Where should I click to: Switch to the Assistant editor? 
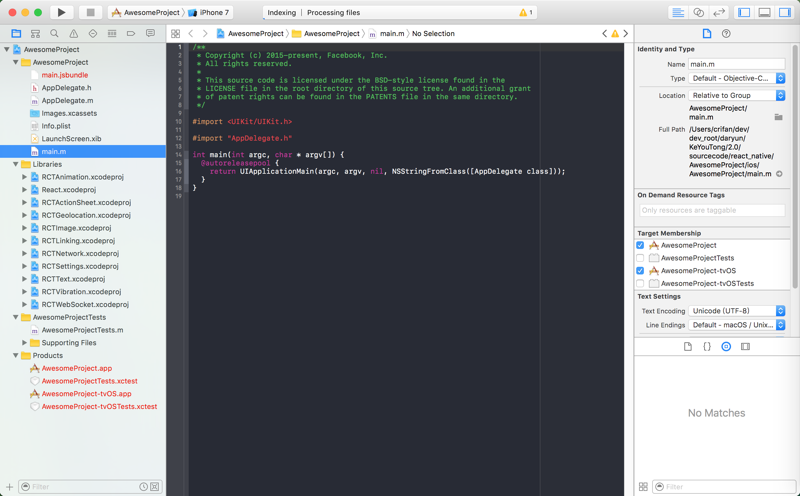tap(698, 12)
